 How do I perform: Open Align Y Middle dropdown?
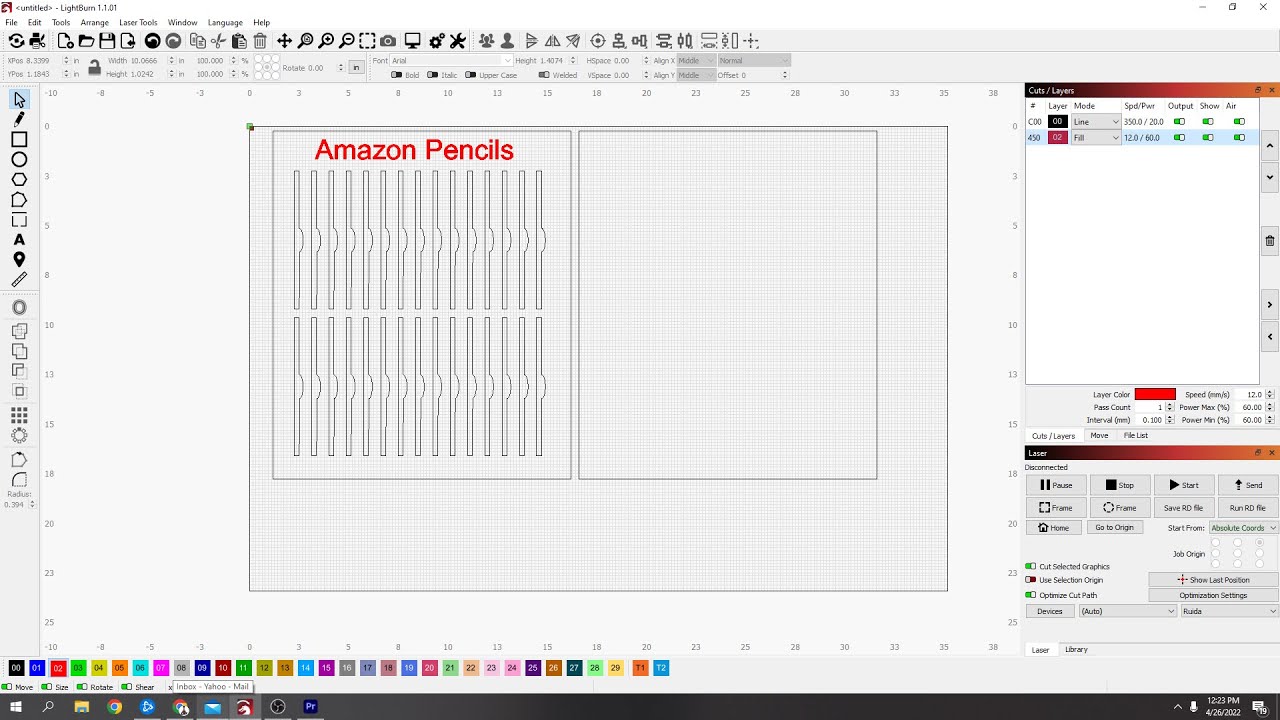point(696,75)
